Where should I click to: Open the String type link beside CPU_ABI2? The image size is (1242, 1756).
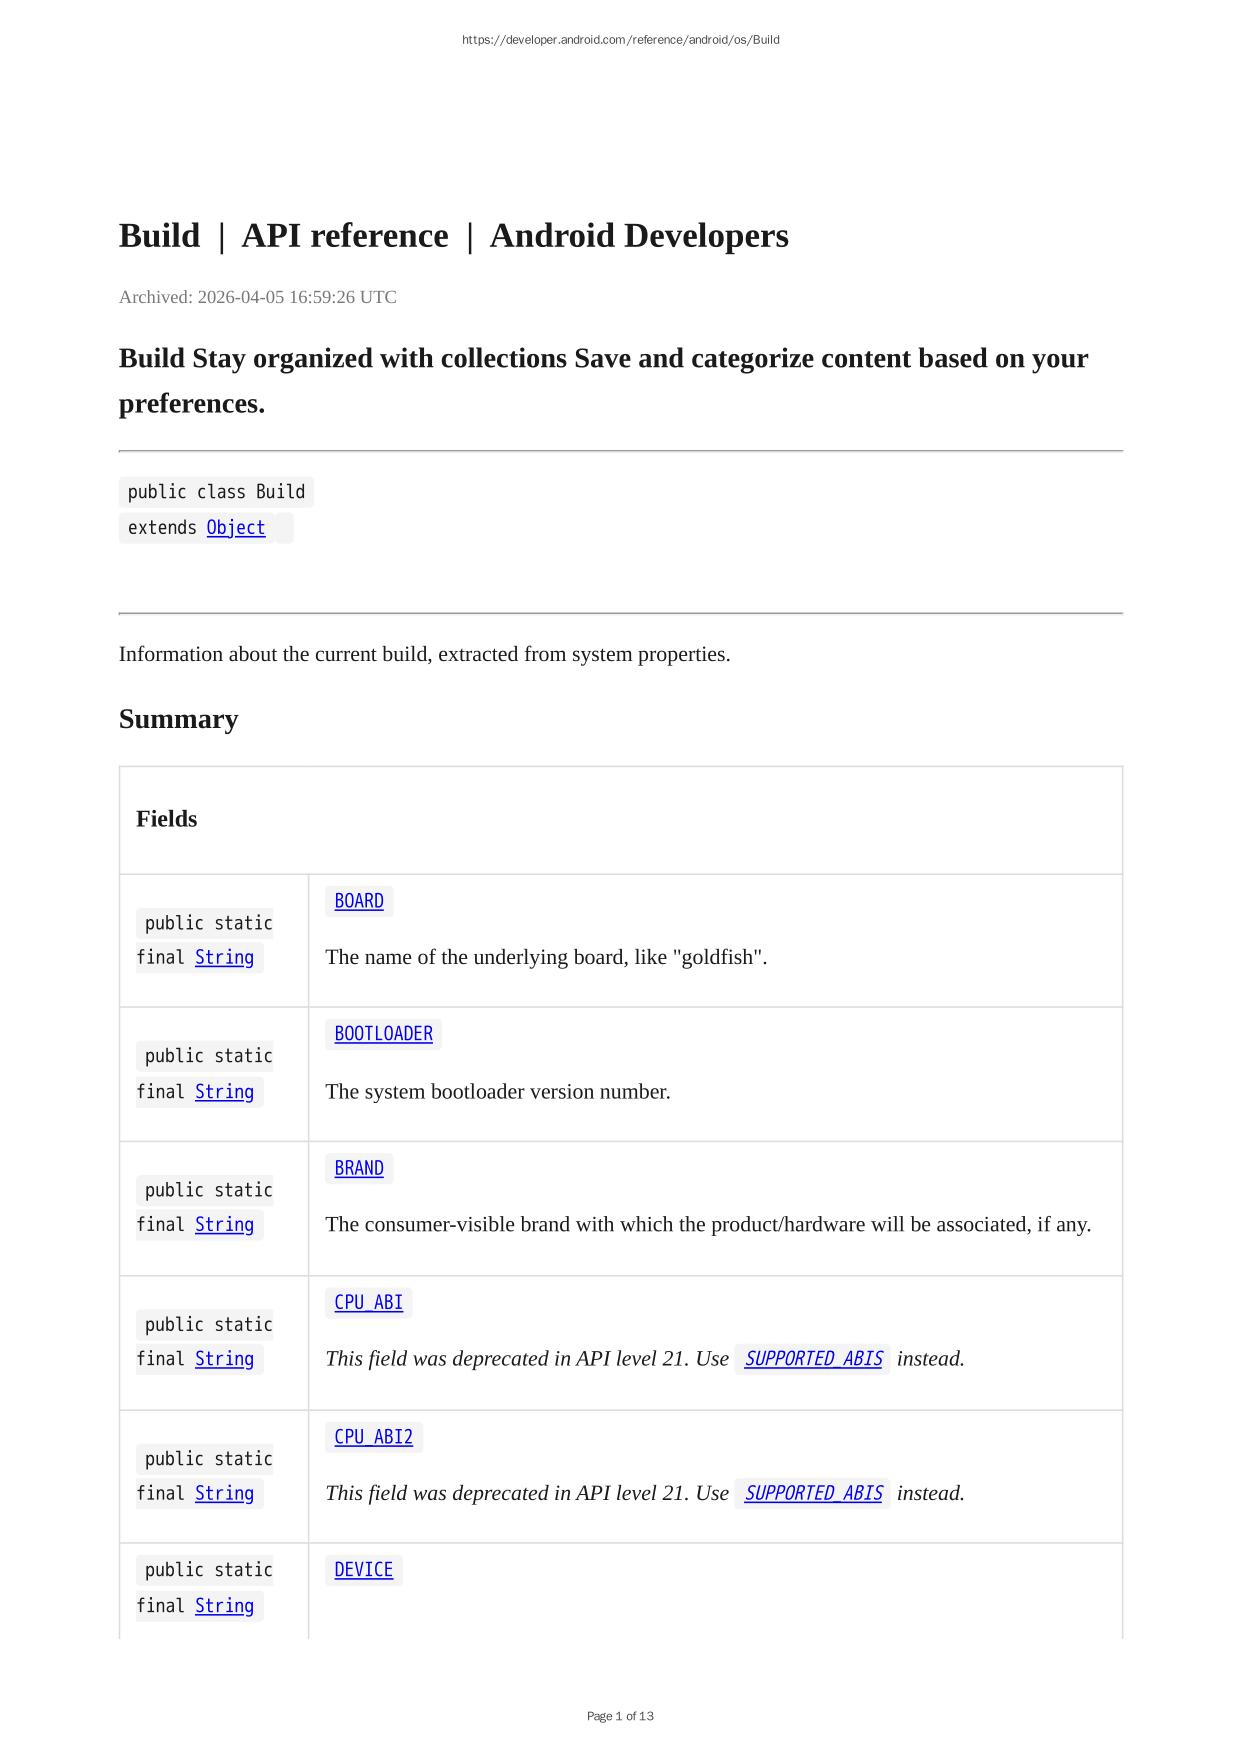coord(224,1493)
